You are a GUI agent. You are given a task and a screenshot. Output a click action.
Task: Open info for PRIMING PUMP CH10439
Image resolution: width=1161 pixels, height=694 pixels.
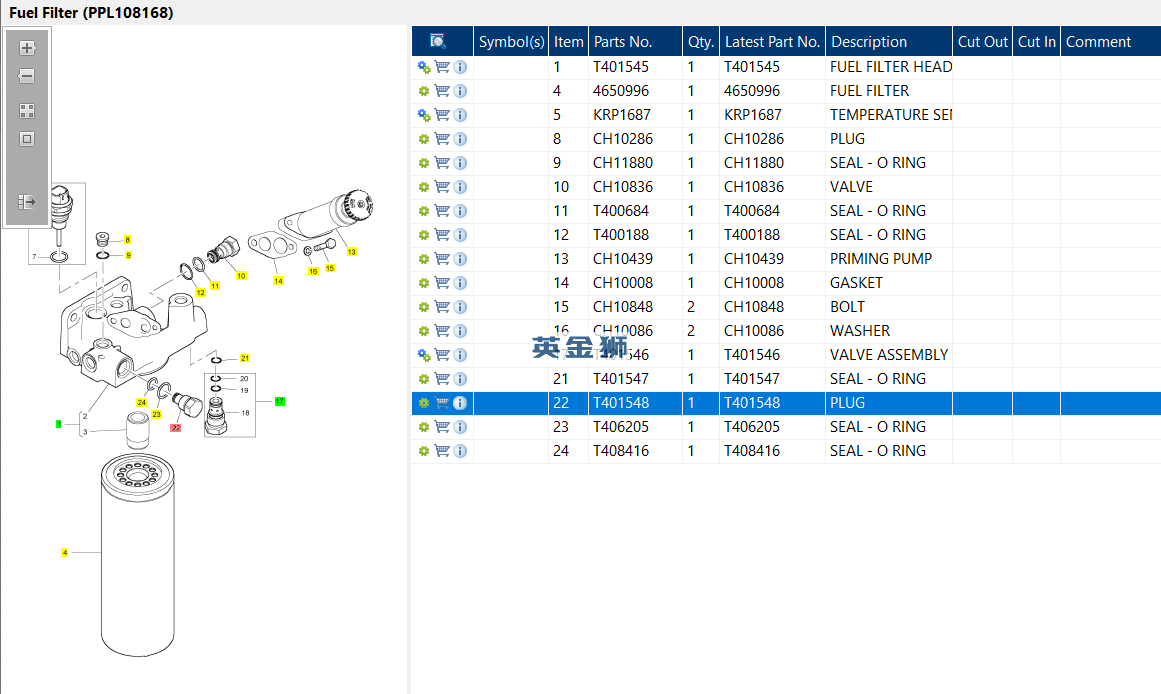[x=460, y=259]
